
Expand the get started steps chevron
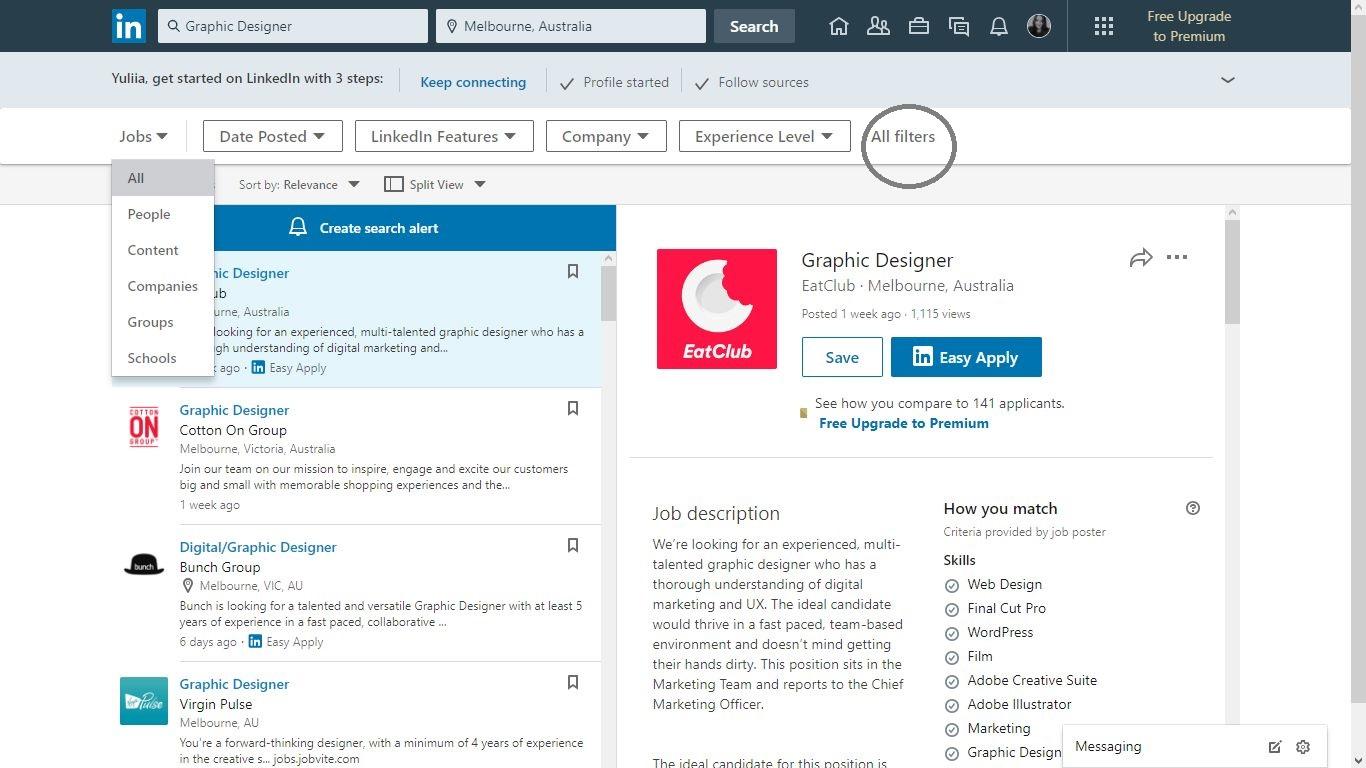(1228, 80)
